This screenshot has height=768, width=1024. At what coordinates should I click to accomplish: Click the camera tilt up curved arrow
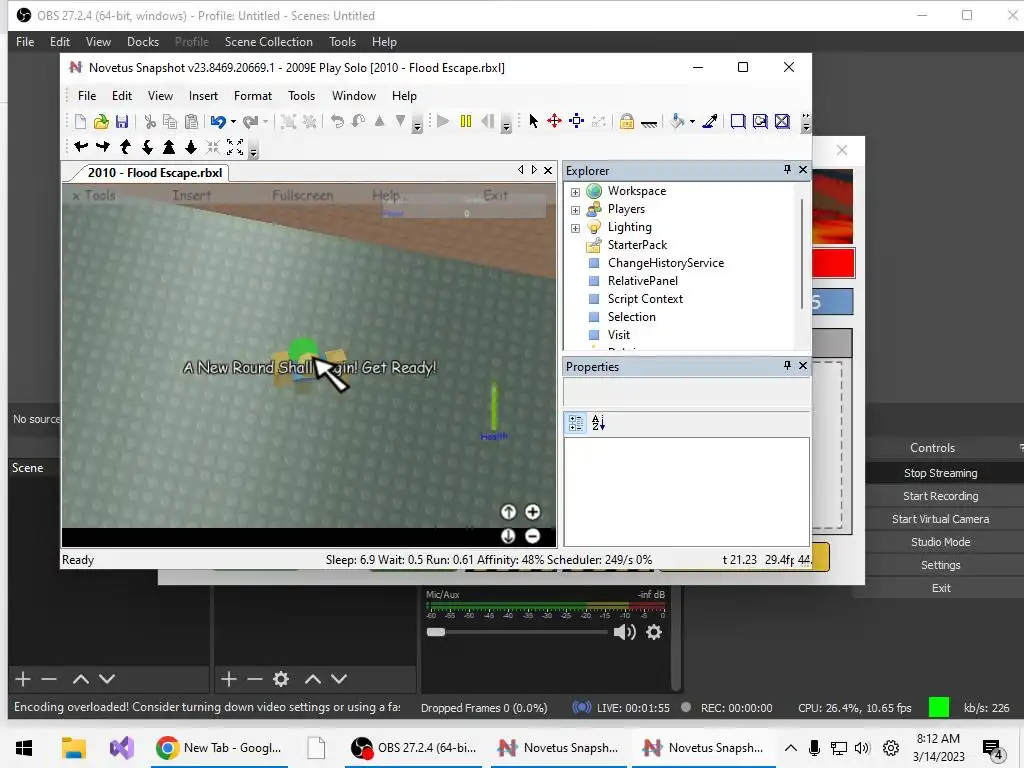[125, 147]
